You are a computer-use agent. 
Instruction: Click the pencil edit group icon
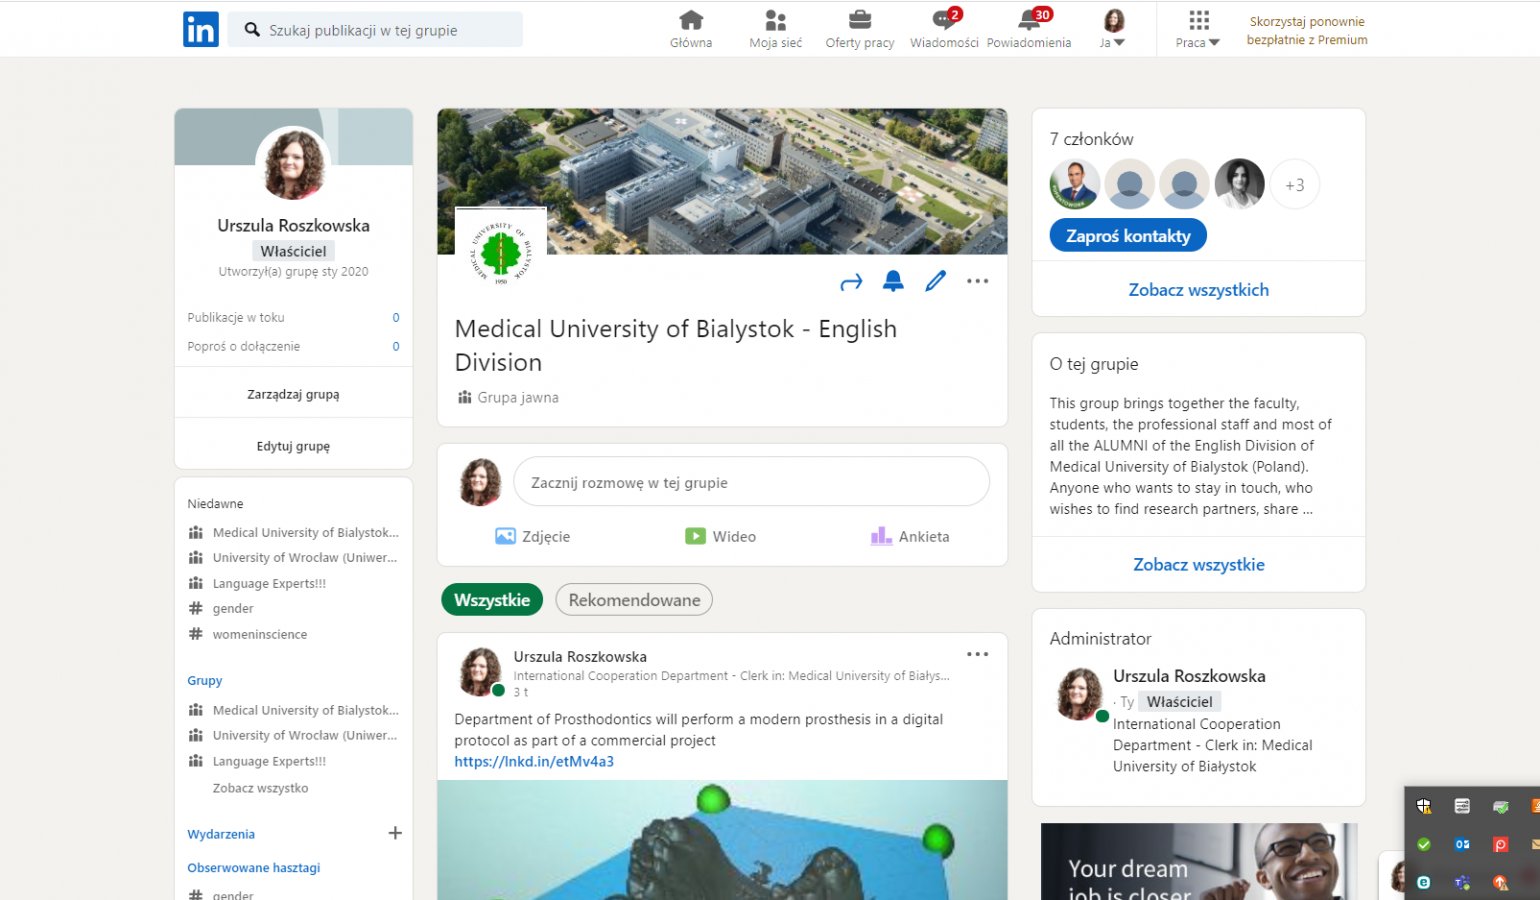(x=935, y=282)
